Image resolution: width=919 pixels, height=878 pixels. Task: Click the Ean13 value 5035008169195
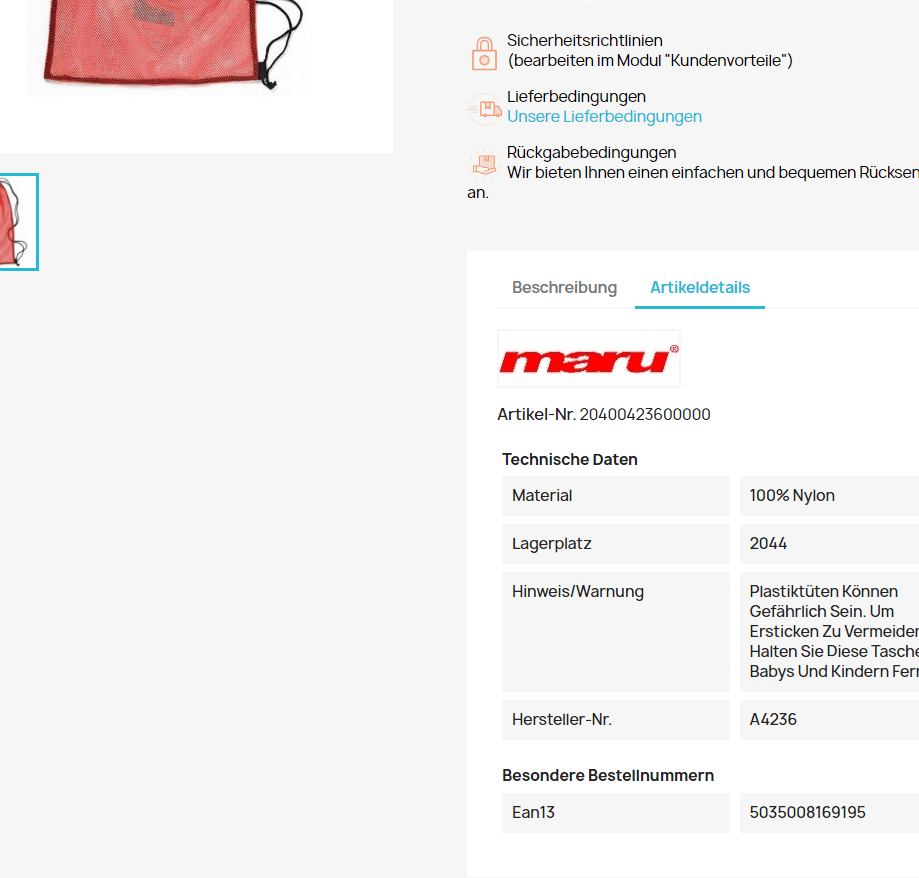pos(807,812)
